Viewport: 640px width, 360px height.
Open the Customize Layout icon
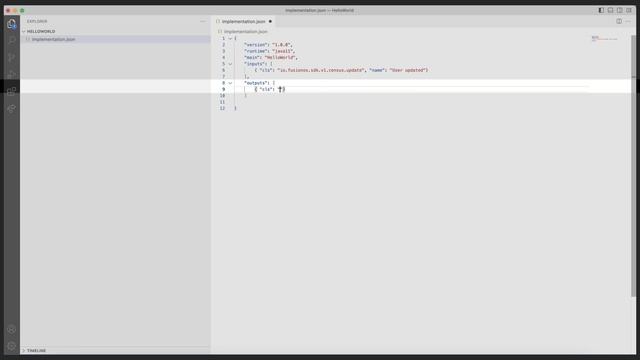629,10
